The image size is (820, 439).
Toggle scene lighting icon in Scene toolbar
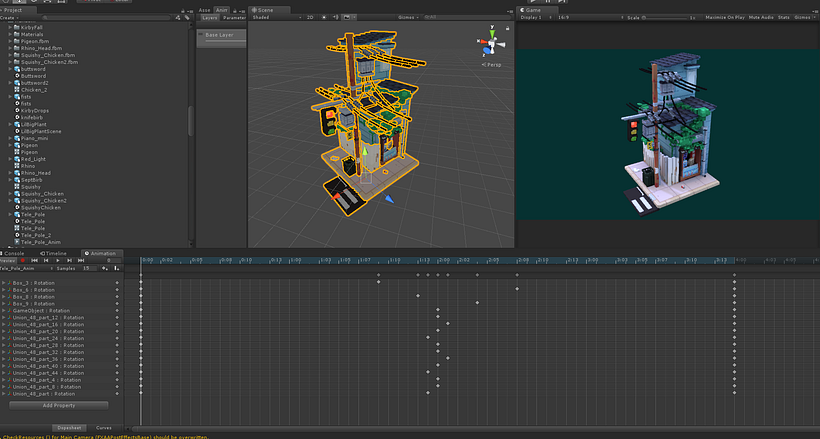(x=324, y=17)
